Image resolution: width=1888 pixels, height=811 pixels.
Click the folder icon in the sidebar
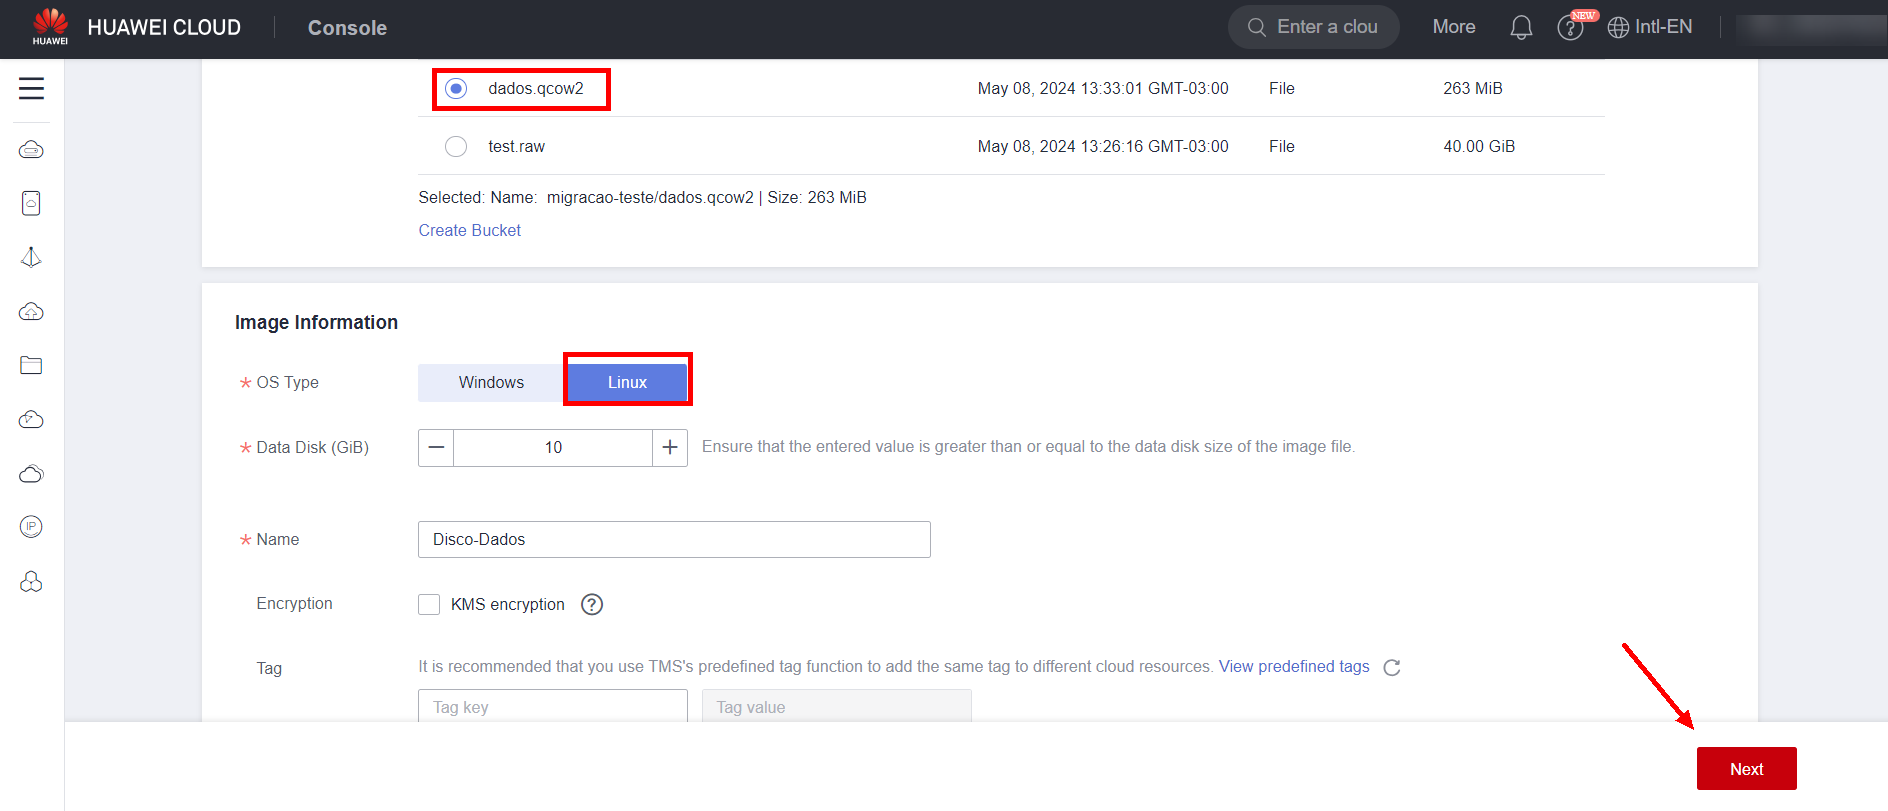tap(31, 365)
